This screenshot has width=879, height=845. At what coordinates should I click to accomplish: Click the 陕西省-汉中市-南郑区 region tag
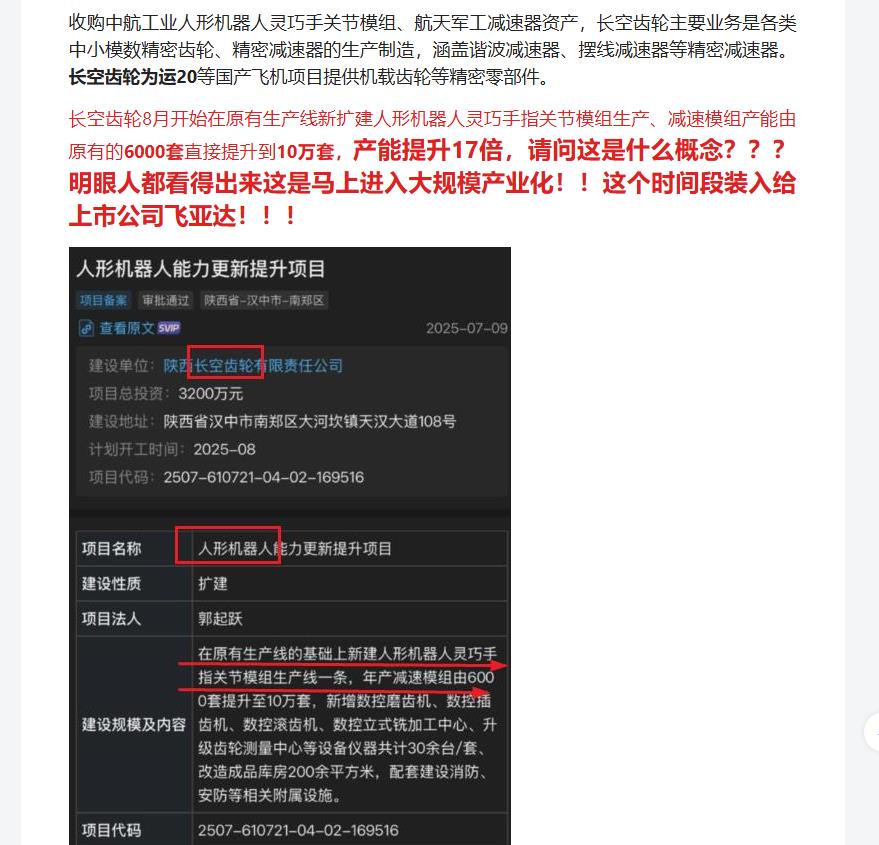264,301
